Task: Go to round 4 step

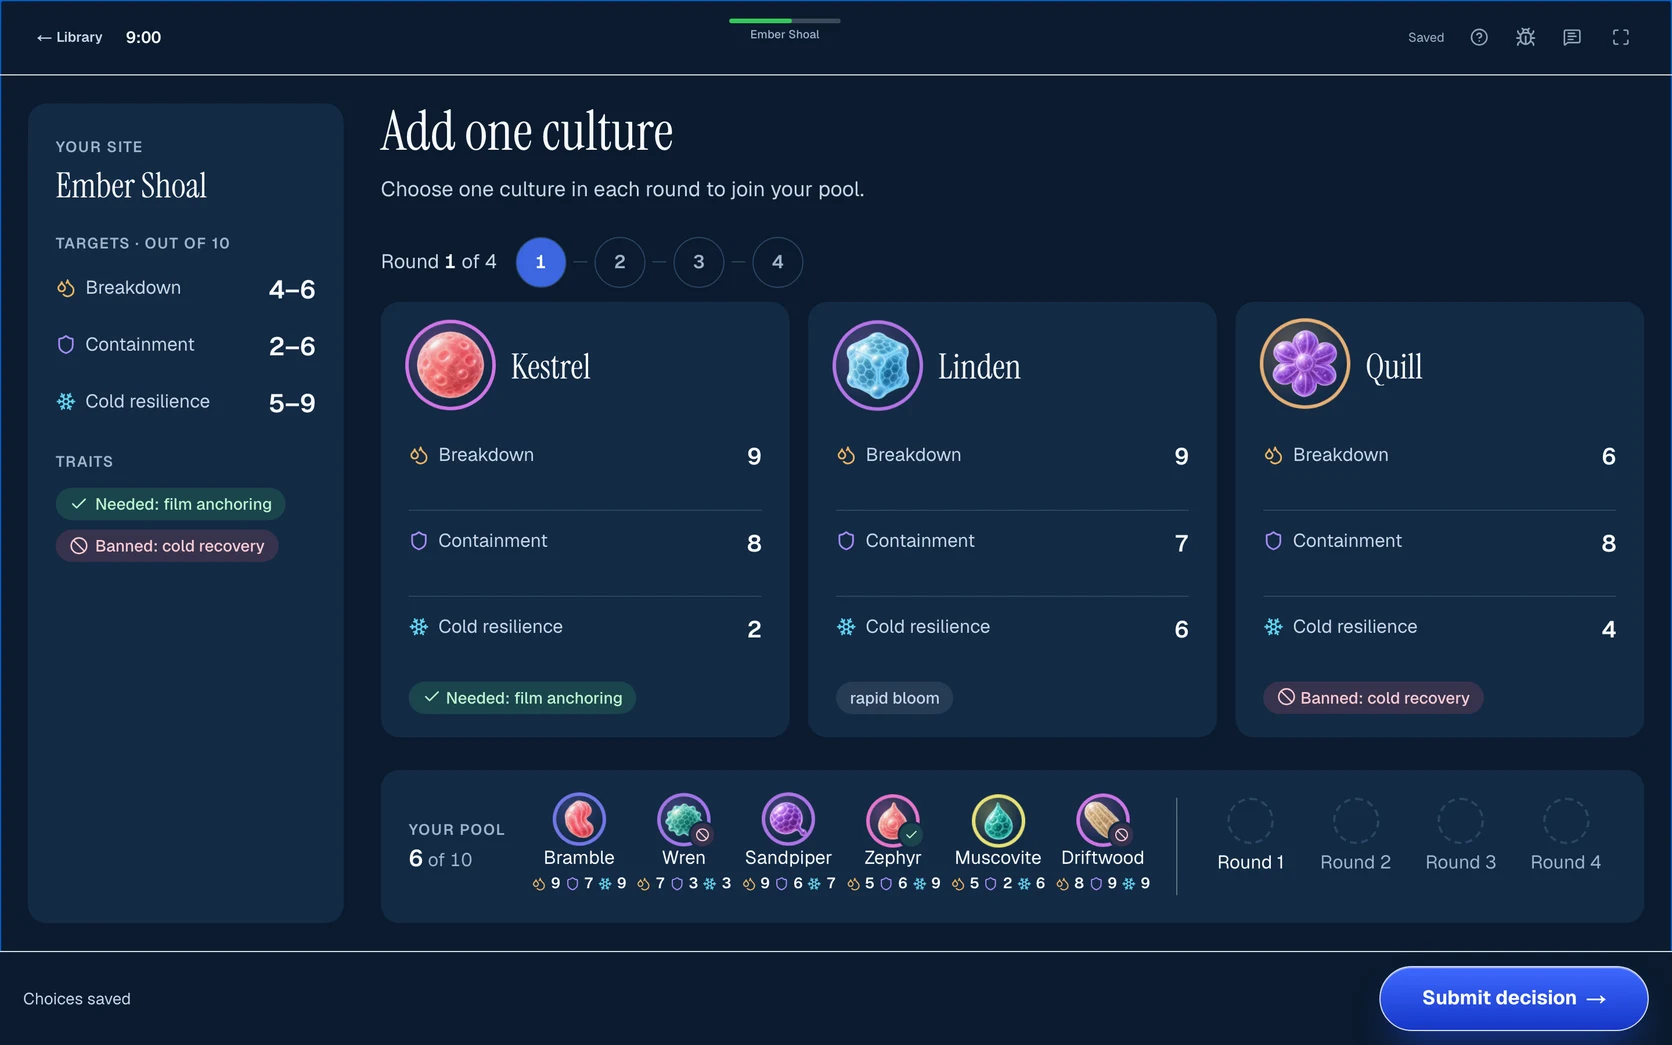Action: click(x=778, y=262)
